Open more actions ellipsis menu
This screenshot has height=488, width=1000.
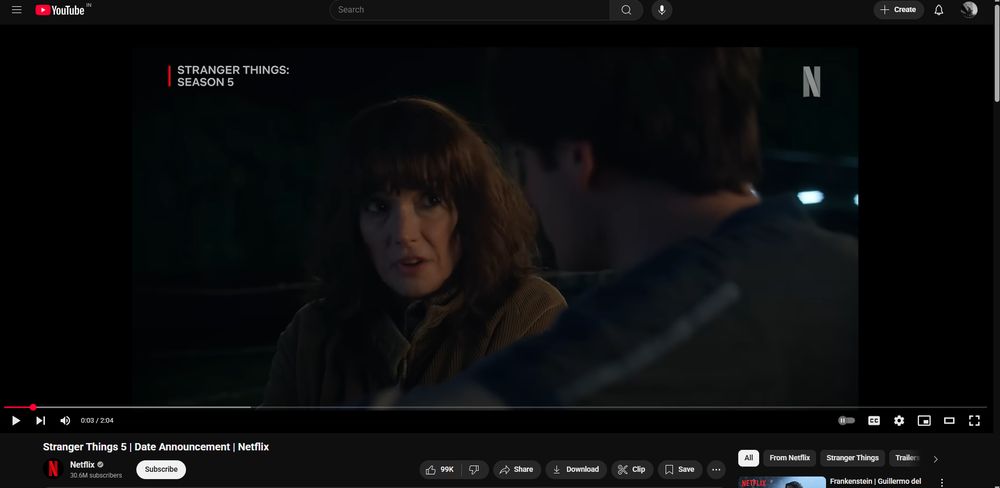716,470
